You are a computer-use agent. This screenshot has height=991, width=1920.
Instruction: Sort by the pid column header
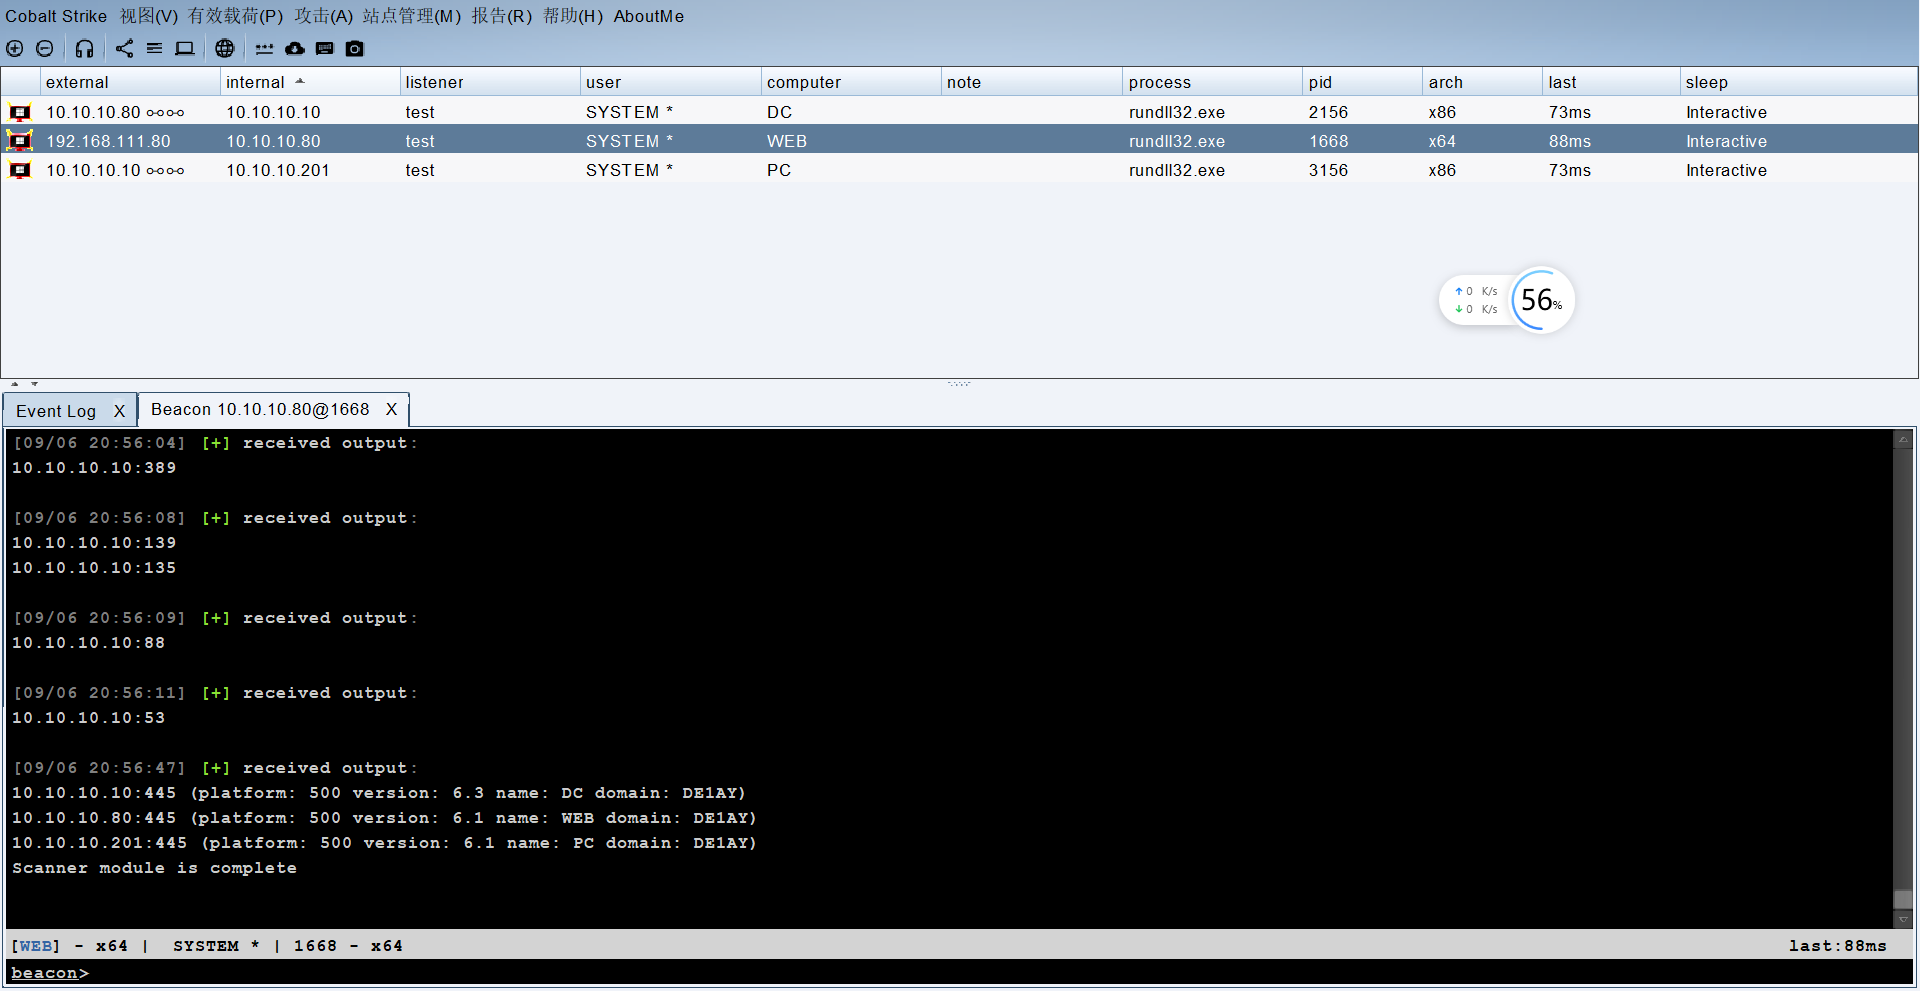click(x=1362, y=82)
